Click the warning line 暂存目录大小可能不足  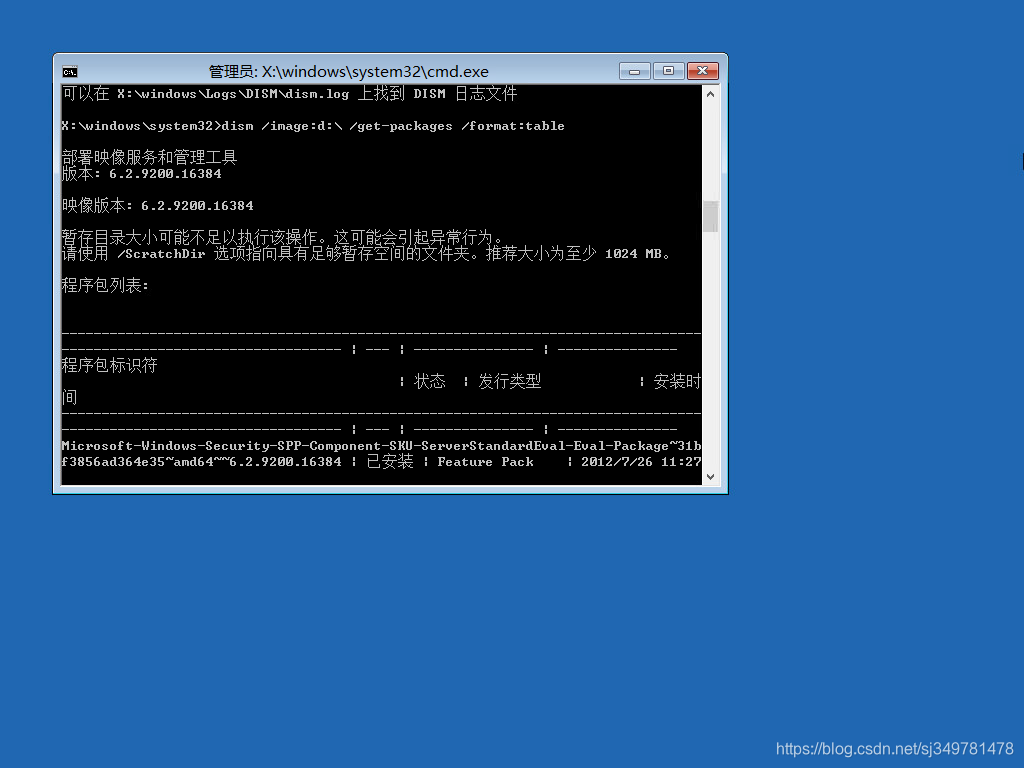tap(283, 237)
